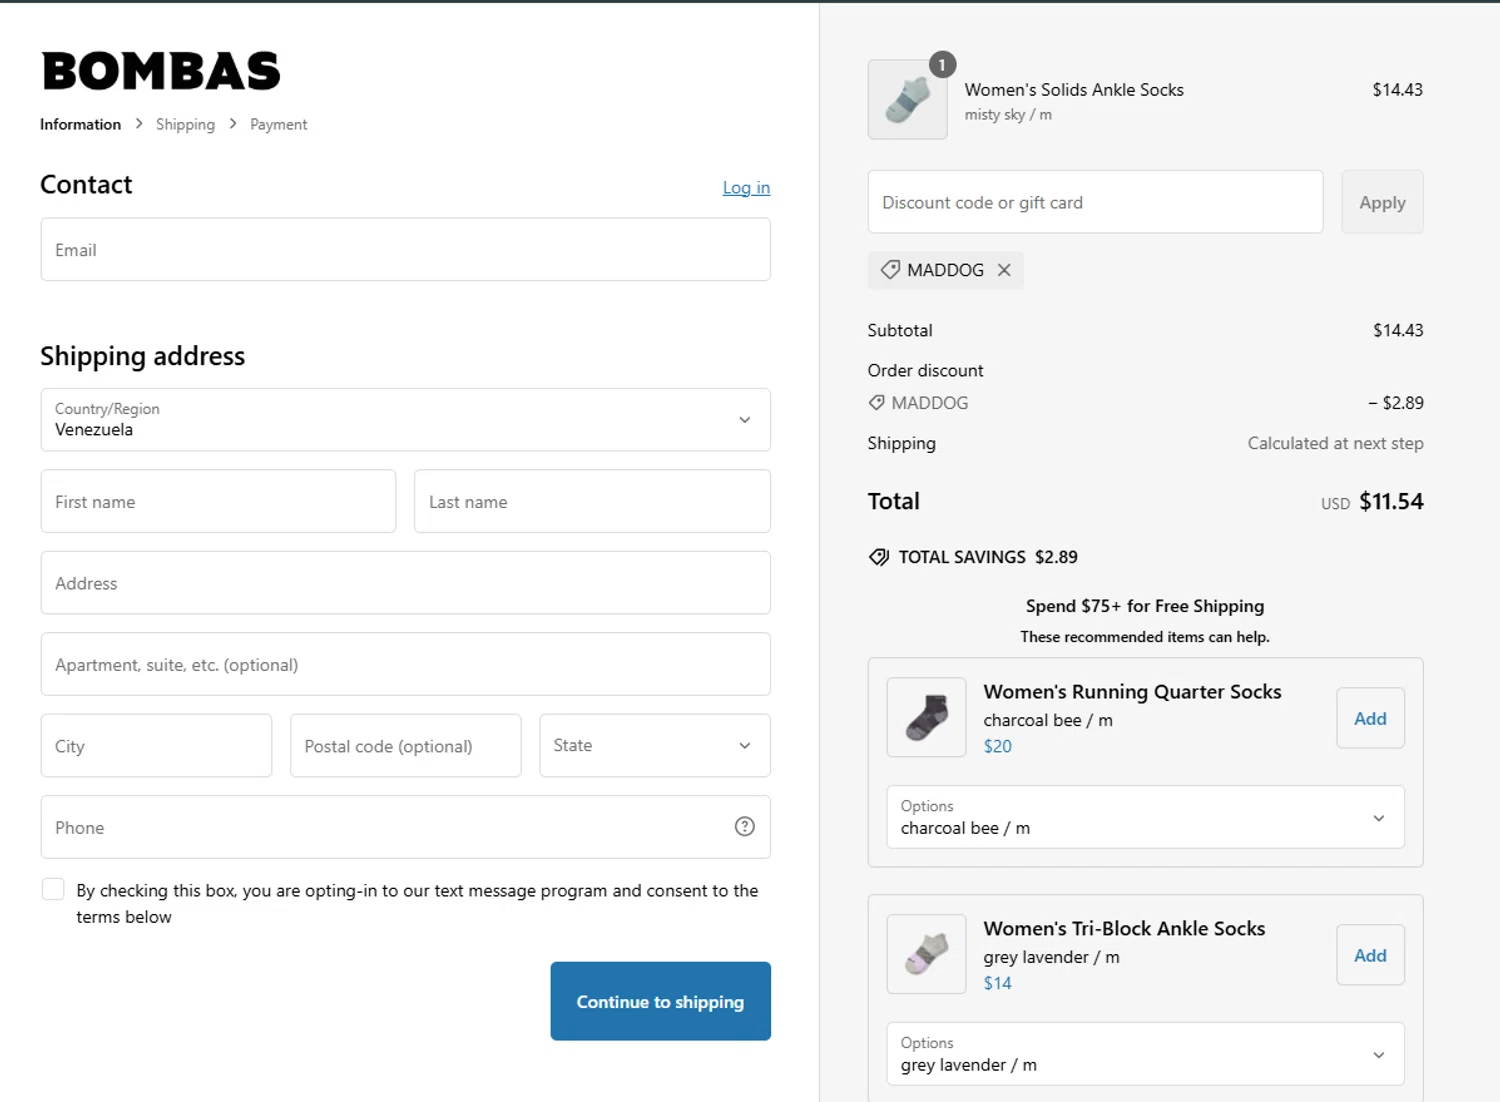Screen dimensions: 1500x1102
Task: Focus the Apartment, suite field
Action: click(405, 664)
